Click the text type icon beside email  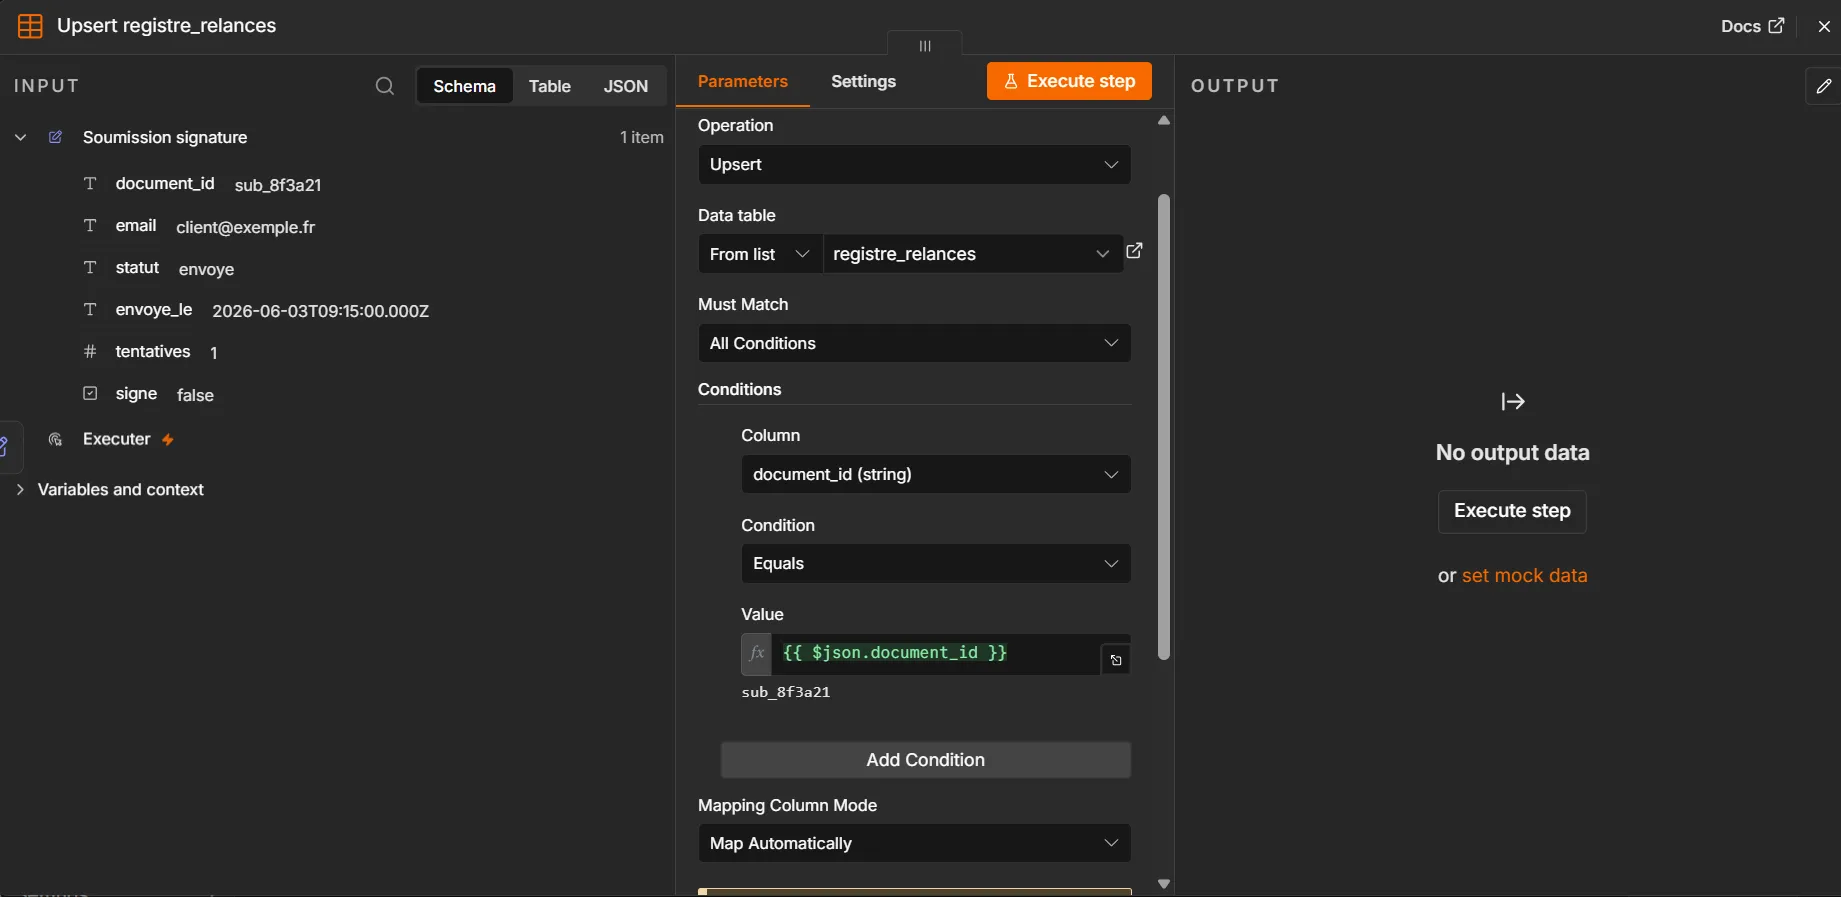click(90, 226)
